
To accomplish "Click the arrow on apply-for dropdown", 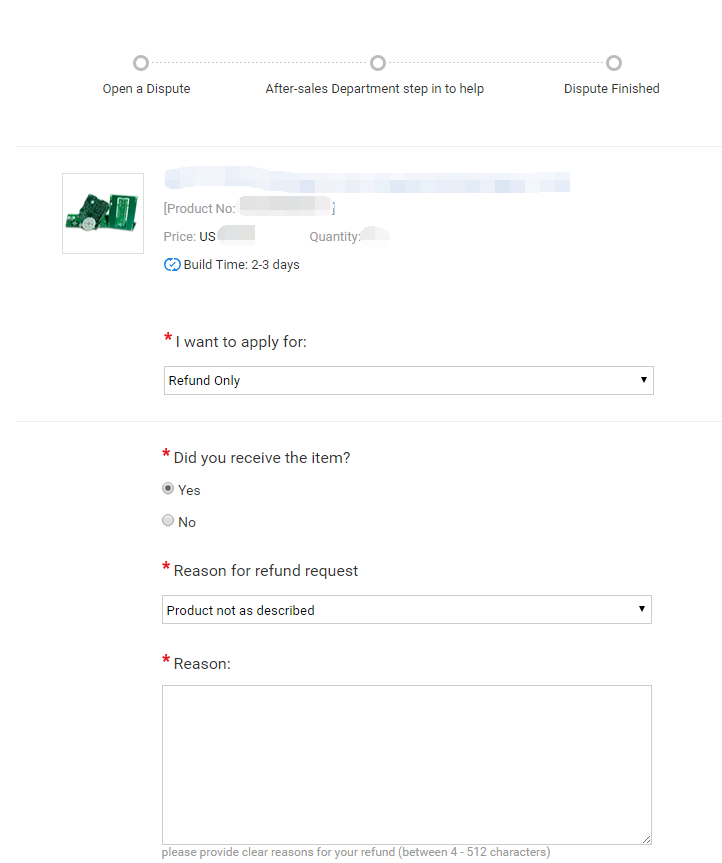I will 643,380.
